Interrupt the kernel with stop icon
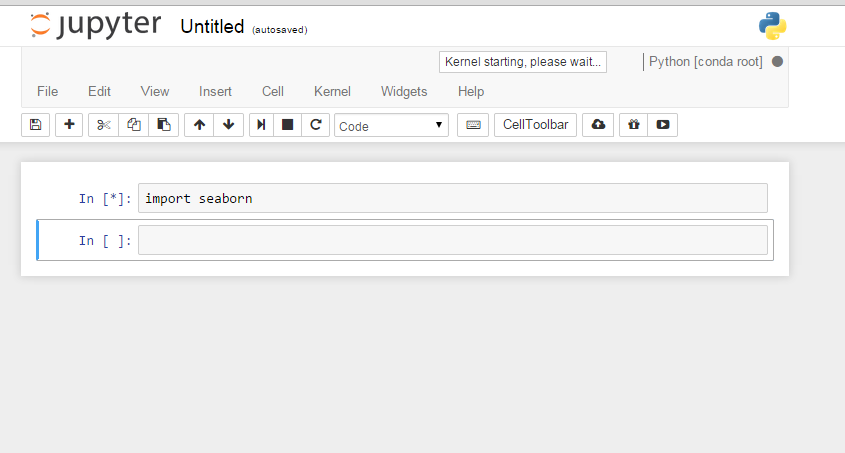The width and height of the screenshot is (845, 453). [288, 125]
